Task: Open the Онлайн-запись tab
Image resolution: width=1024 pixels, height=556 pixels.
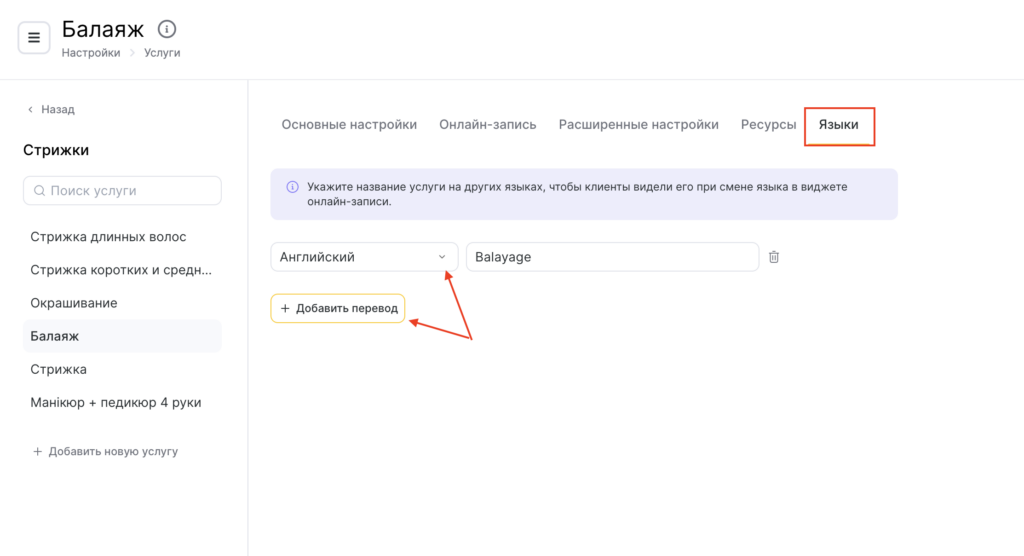Action: 487,125
